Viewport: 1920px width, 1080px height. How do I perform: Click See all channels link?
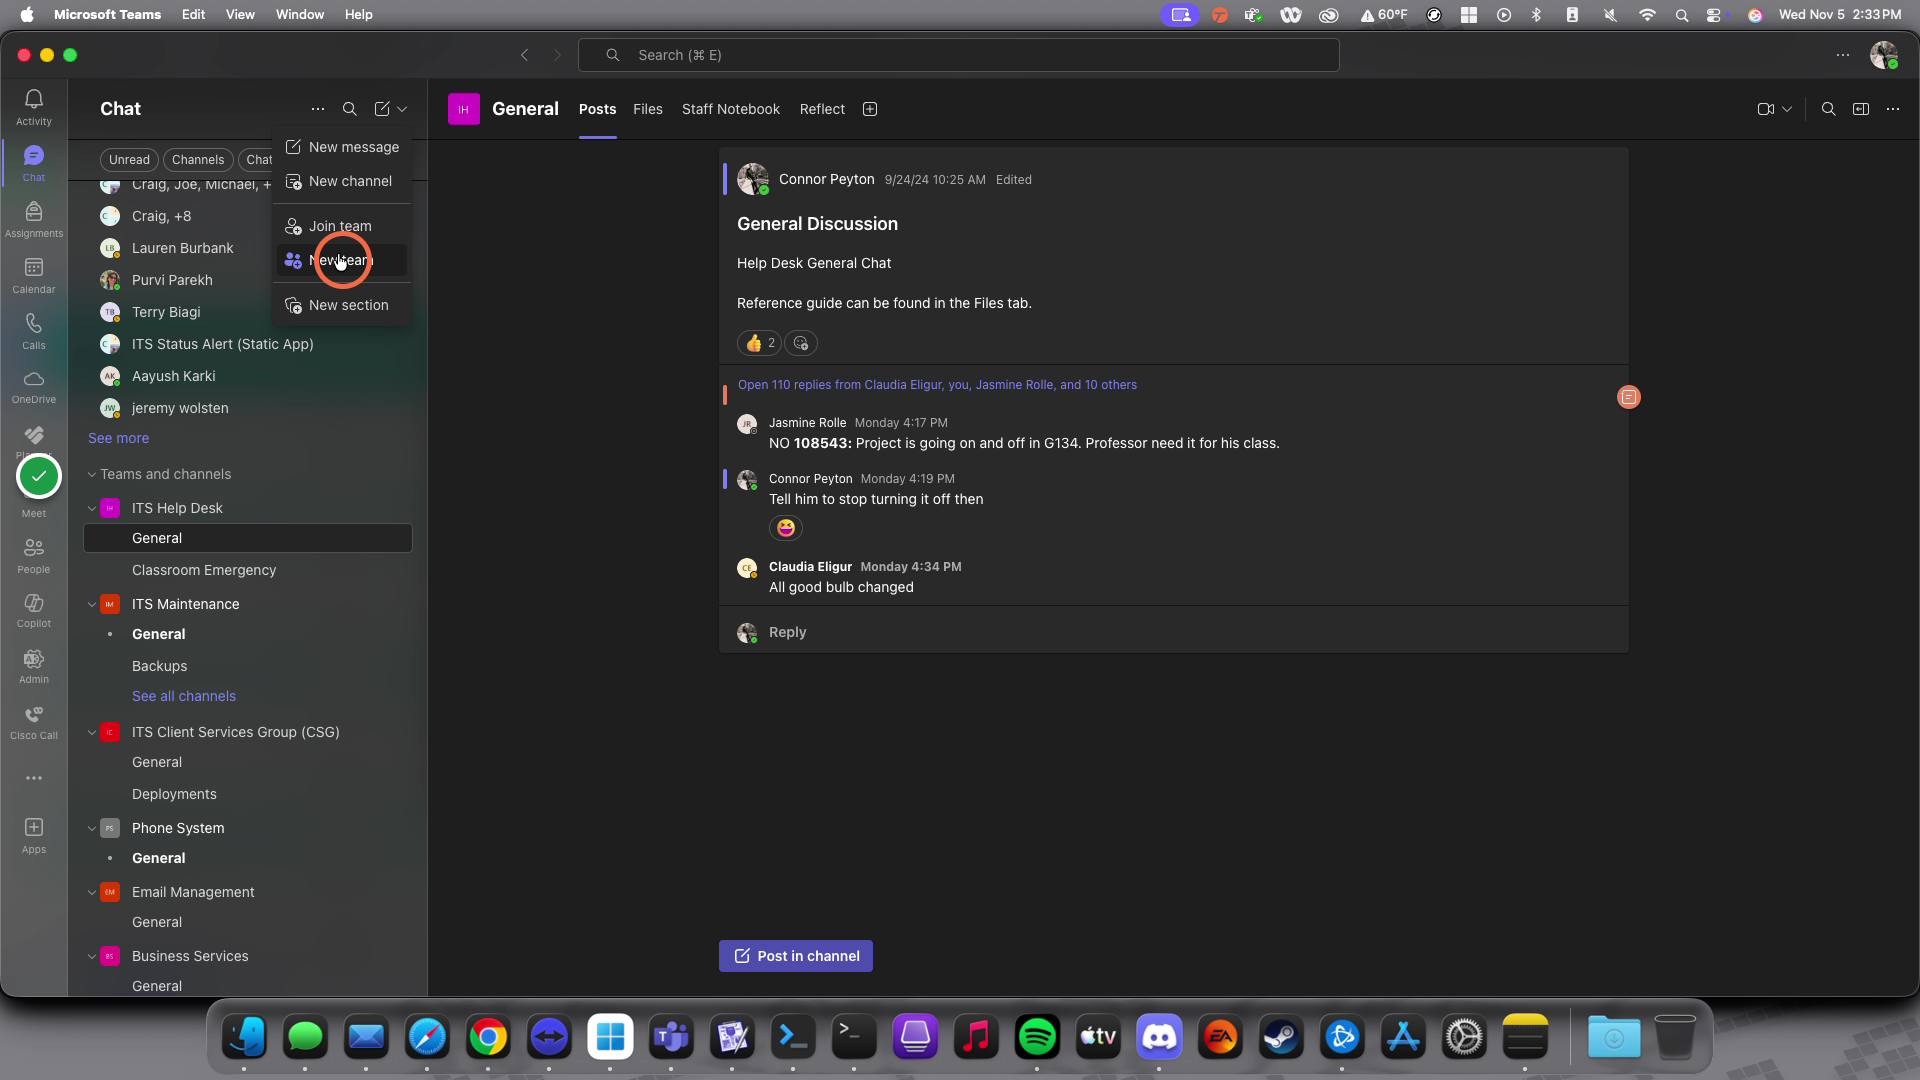coord(184,696)
